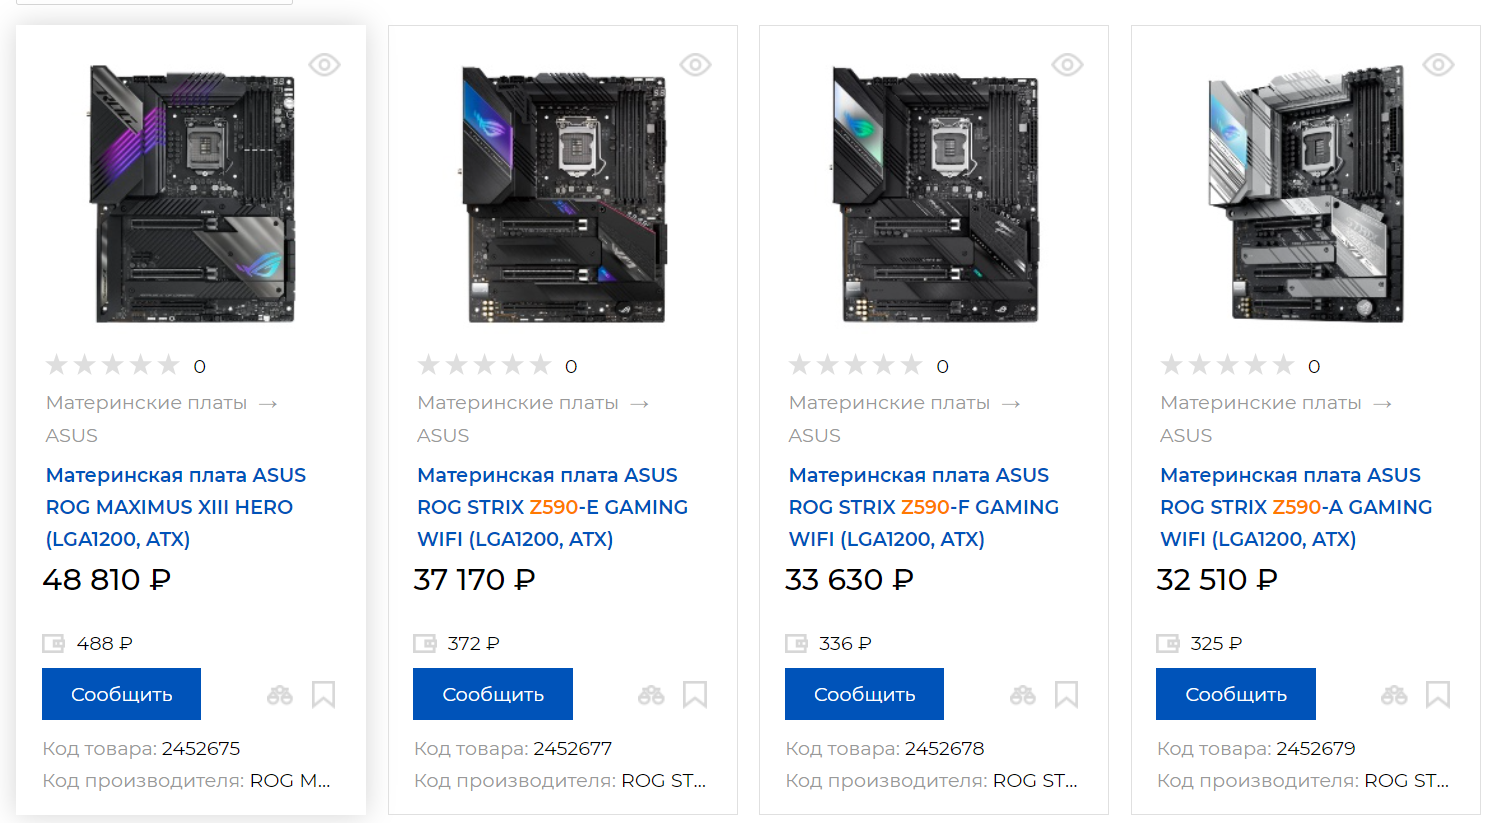Open ROG STRIX Z590-A GAMING WIFI title link
Viewport: 1497px width, 823px height.
(x=1295, y=507)
